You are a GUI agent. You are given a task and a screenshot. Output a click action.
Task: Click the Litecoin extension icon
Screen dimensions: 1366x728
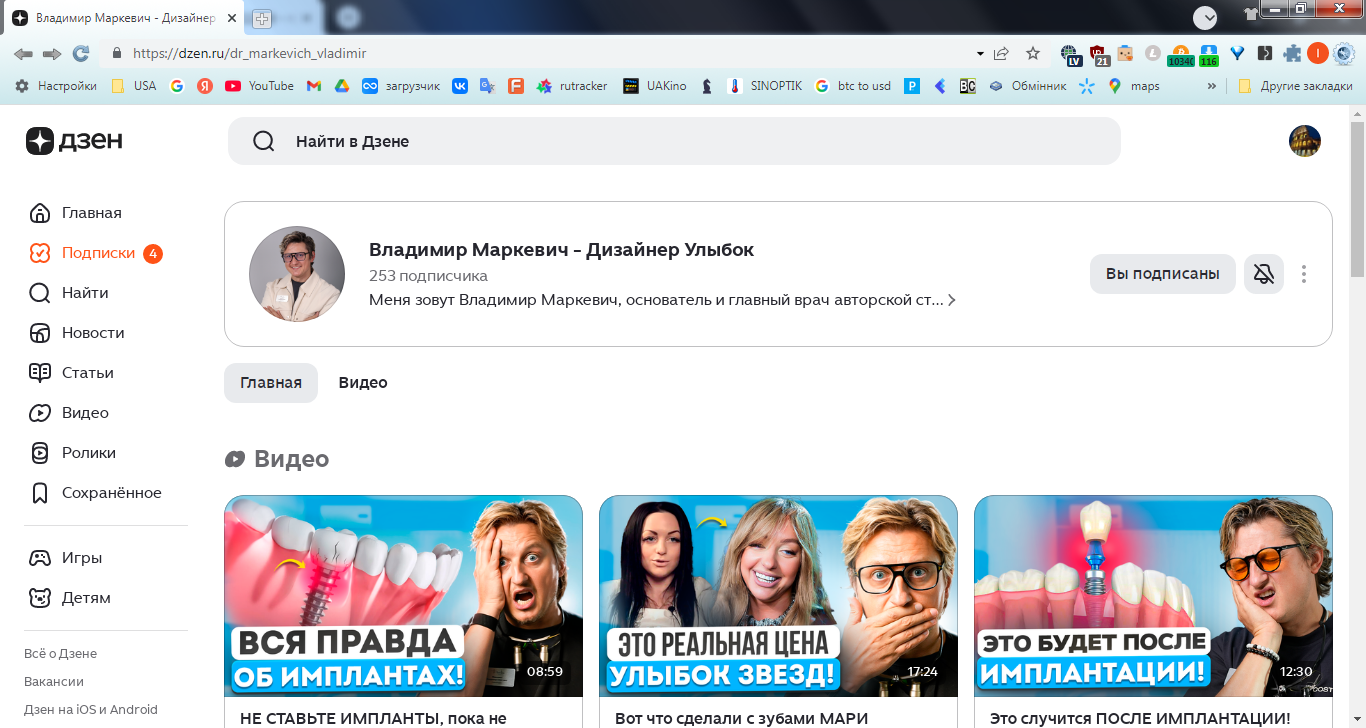[x=1153, y=53]
